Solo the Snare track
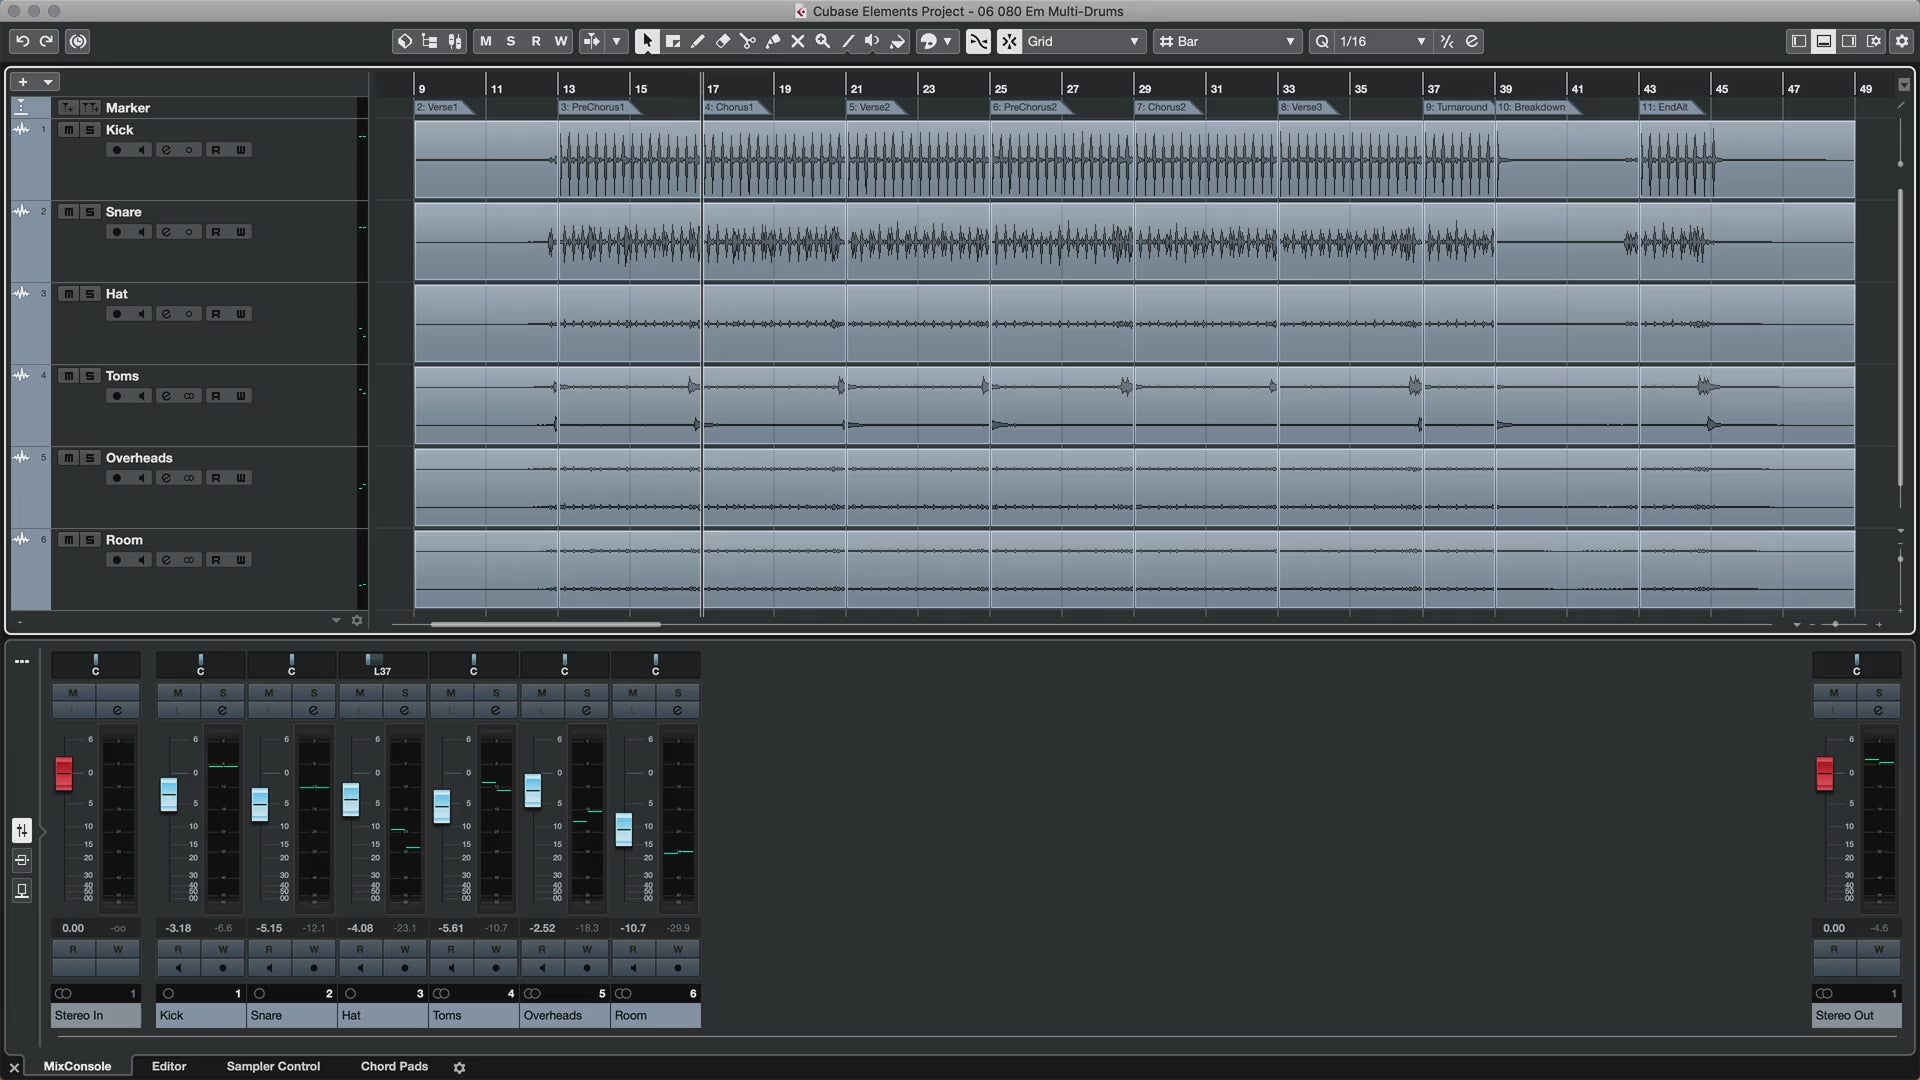The width and height of the screenshot is (1920, 1080). click(x=90, y=212)
